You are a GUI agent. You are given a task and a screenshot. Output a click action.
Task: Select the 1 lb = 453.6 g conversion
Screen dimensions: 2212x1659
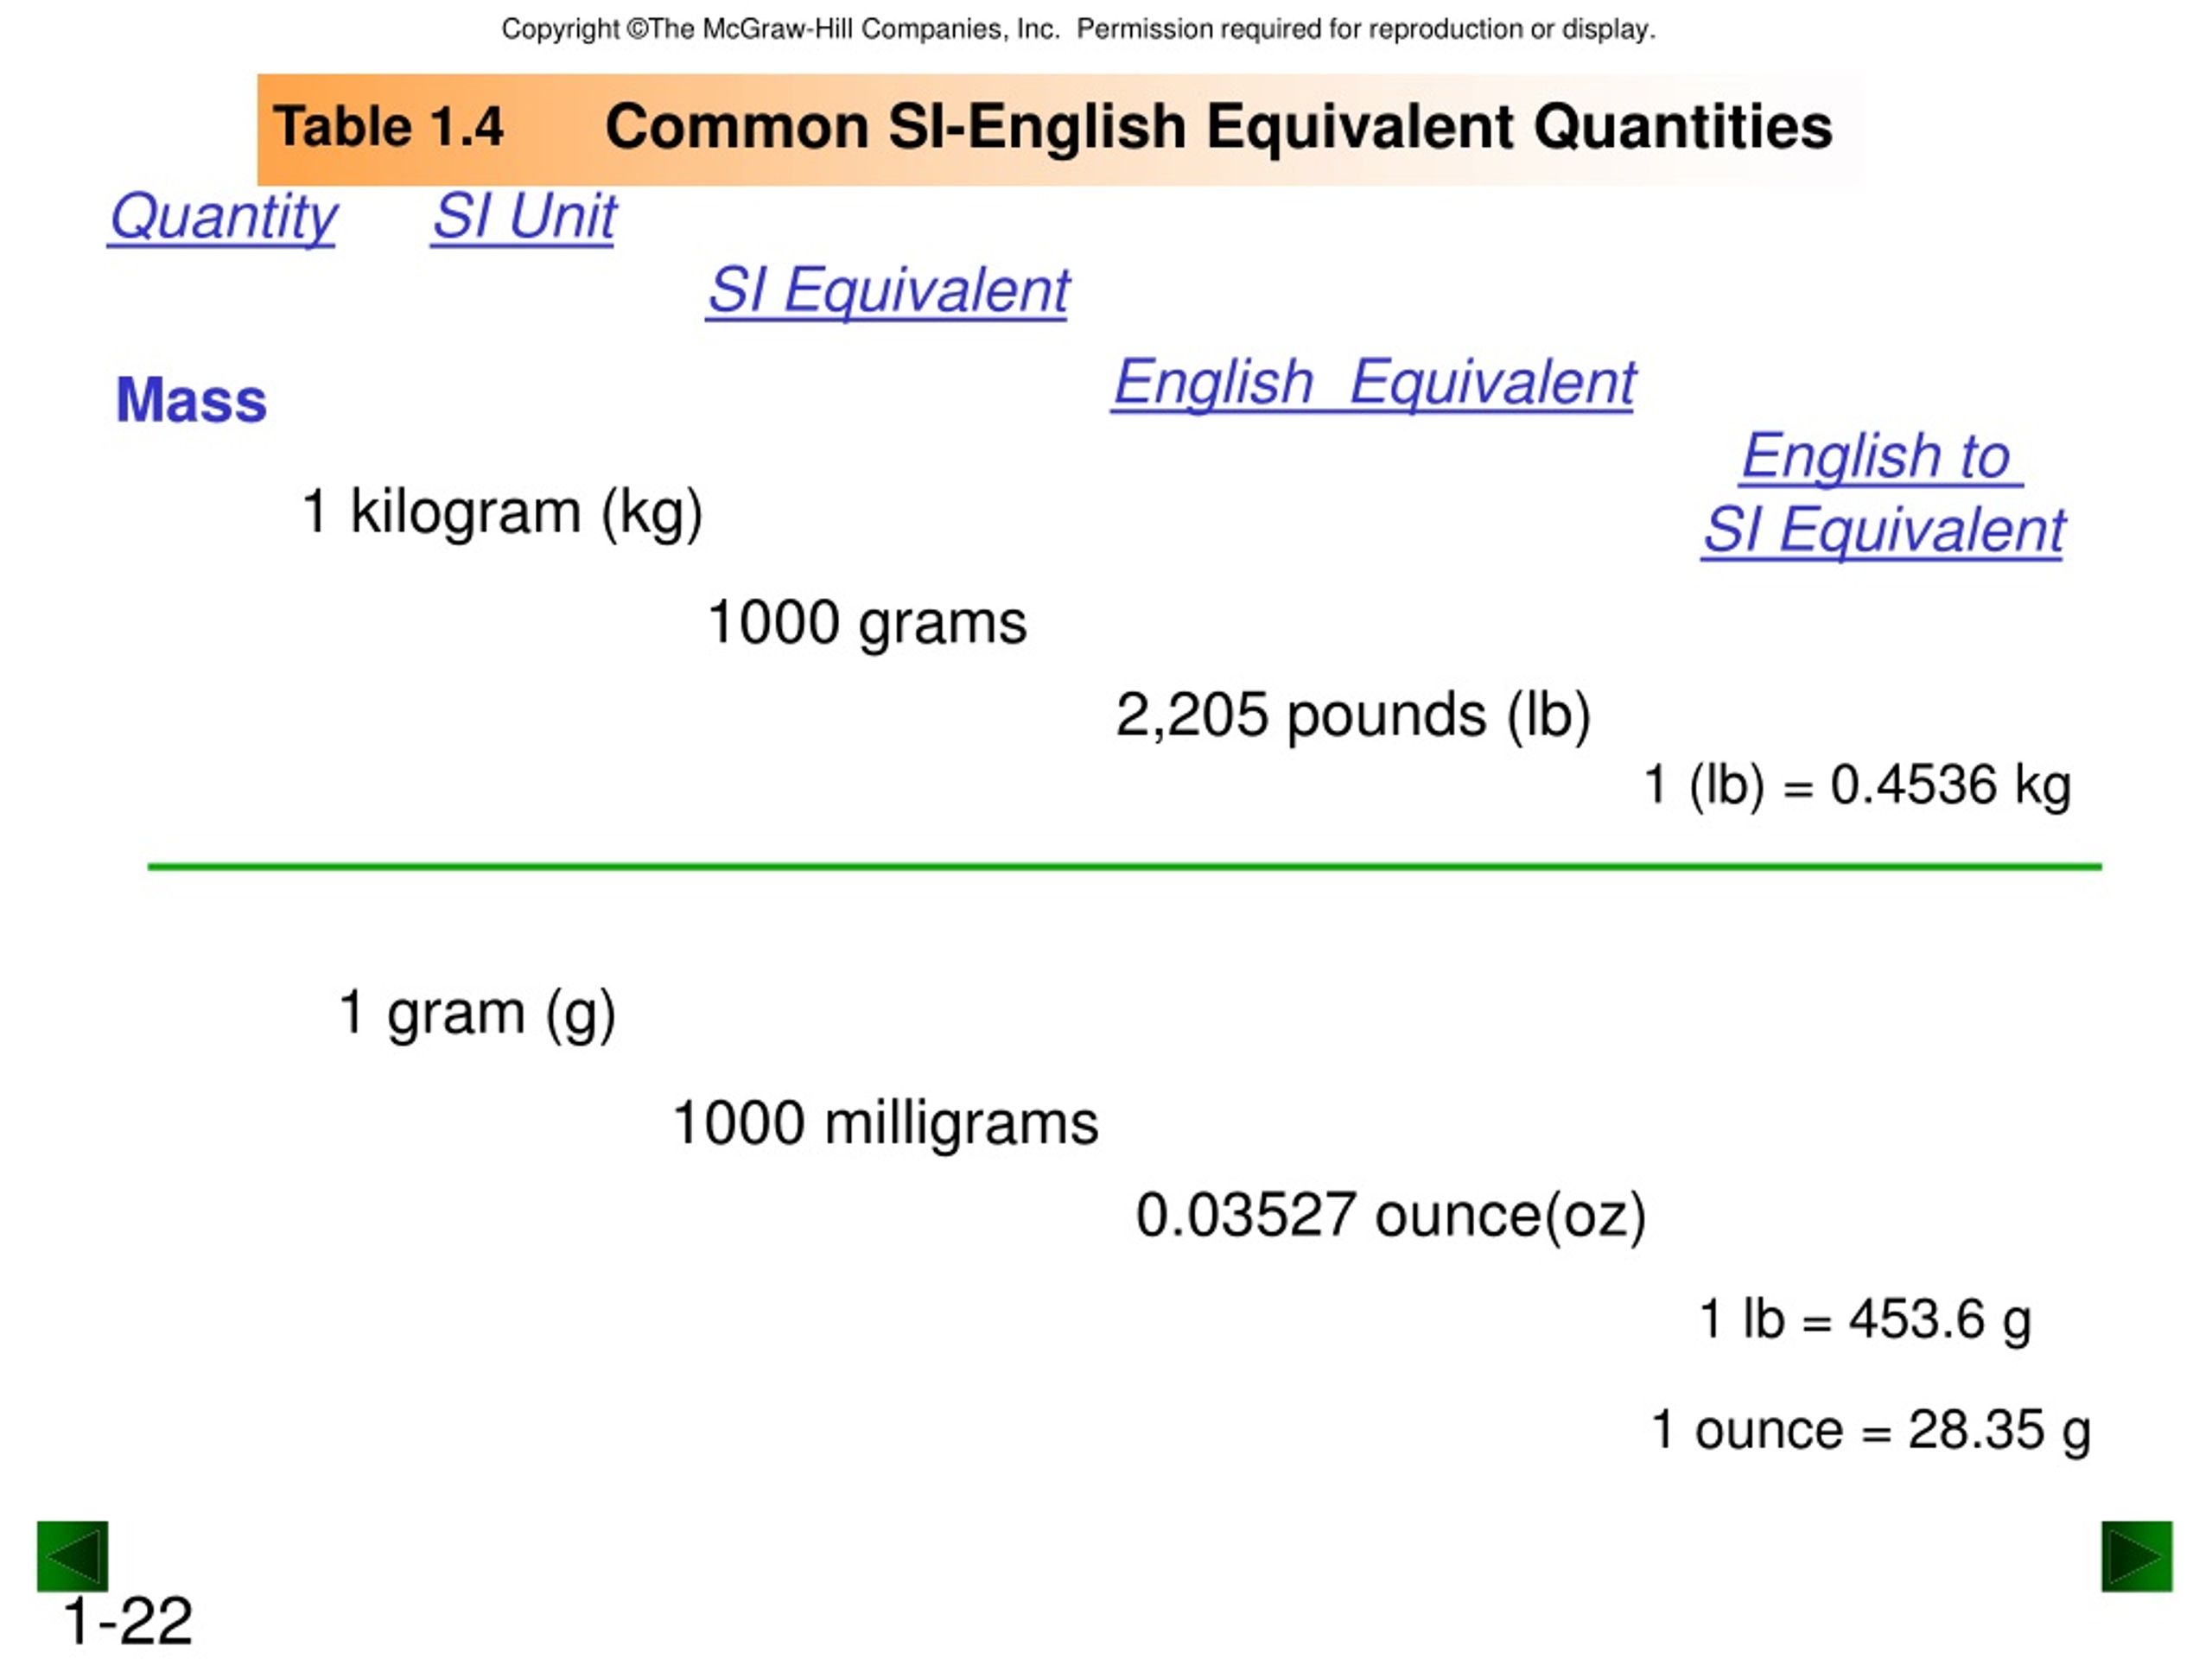[1865, 1319]
